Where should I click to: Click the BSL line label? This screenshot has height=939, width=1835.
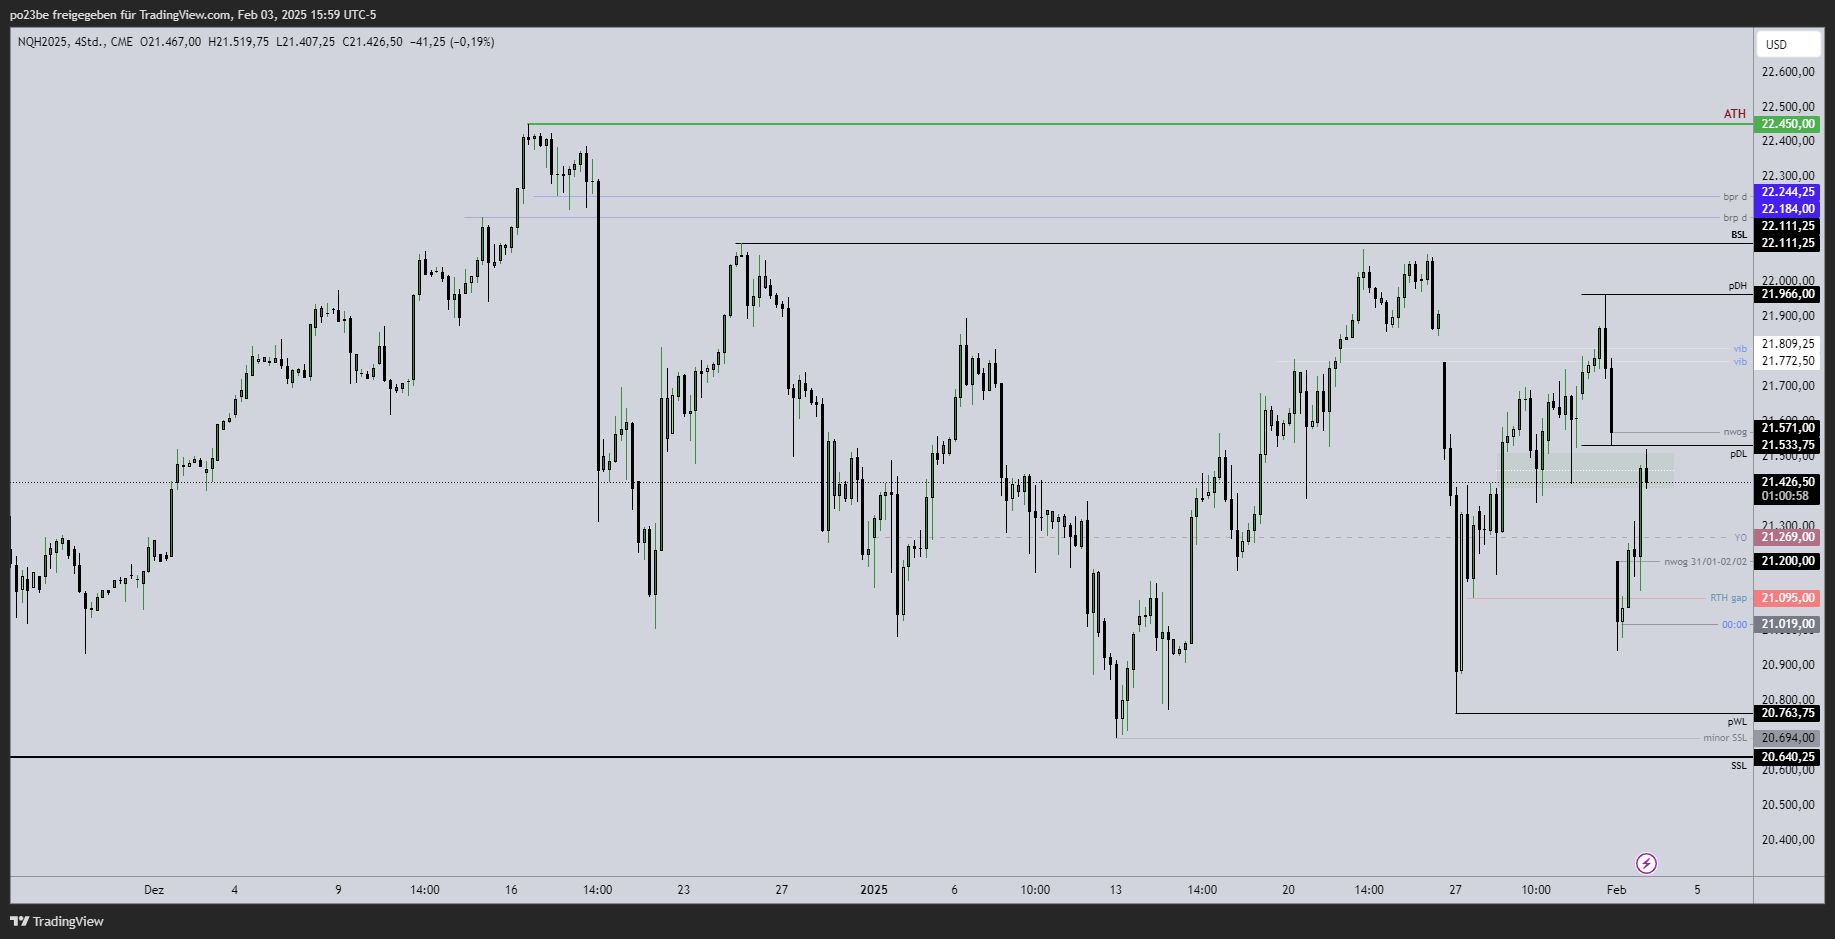(1739, 235)
